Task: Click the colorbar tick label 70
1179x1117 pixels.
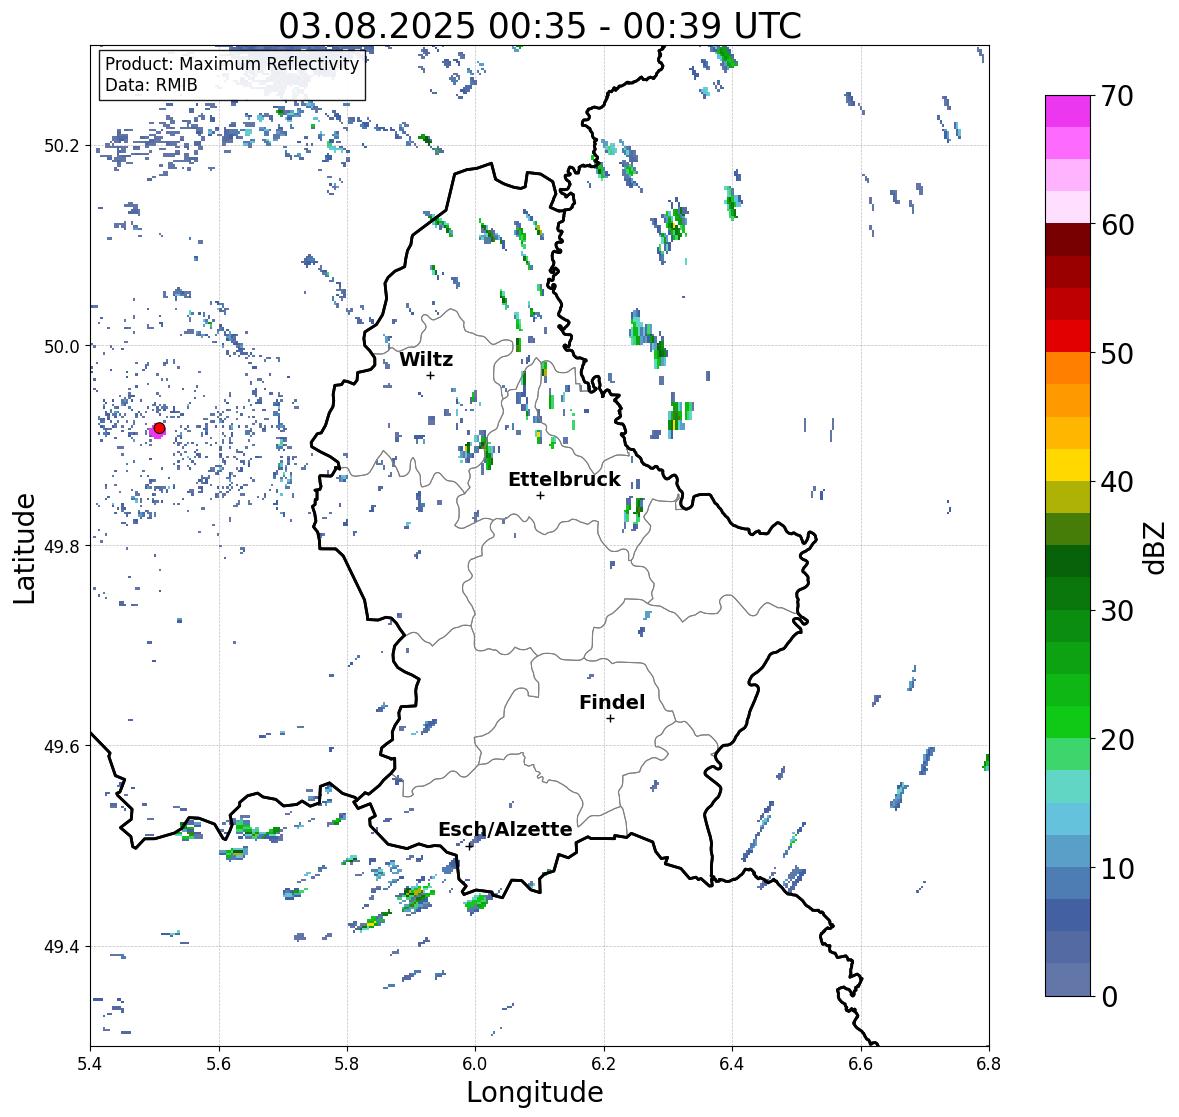Action: pos(1117,96)
